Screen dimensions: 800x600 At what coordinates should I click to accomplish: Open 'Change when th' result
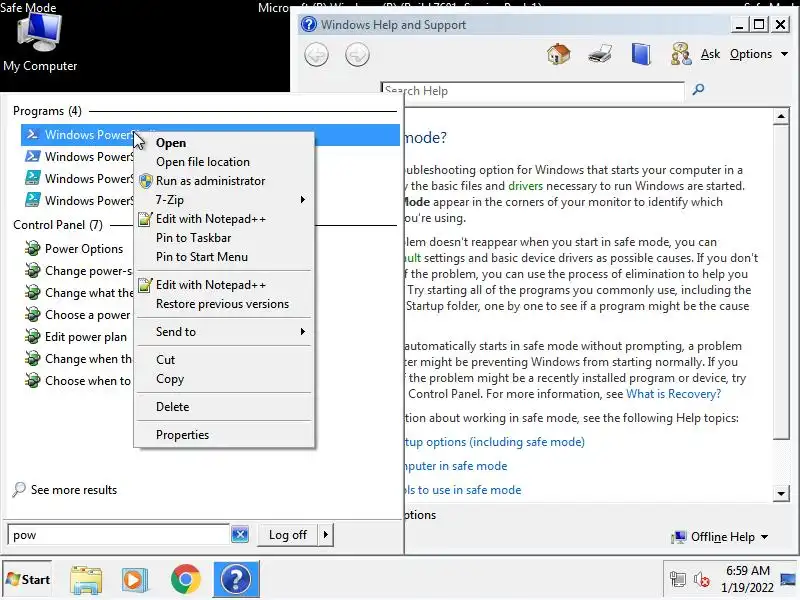point(79,359)
